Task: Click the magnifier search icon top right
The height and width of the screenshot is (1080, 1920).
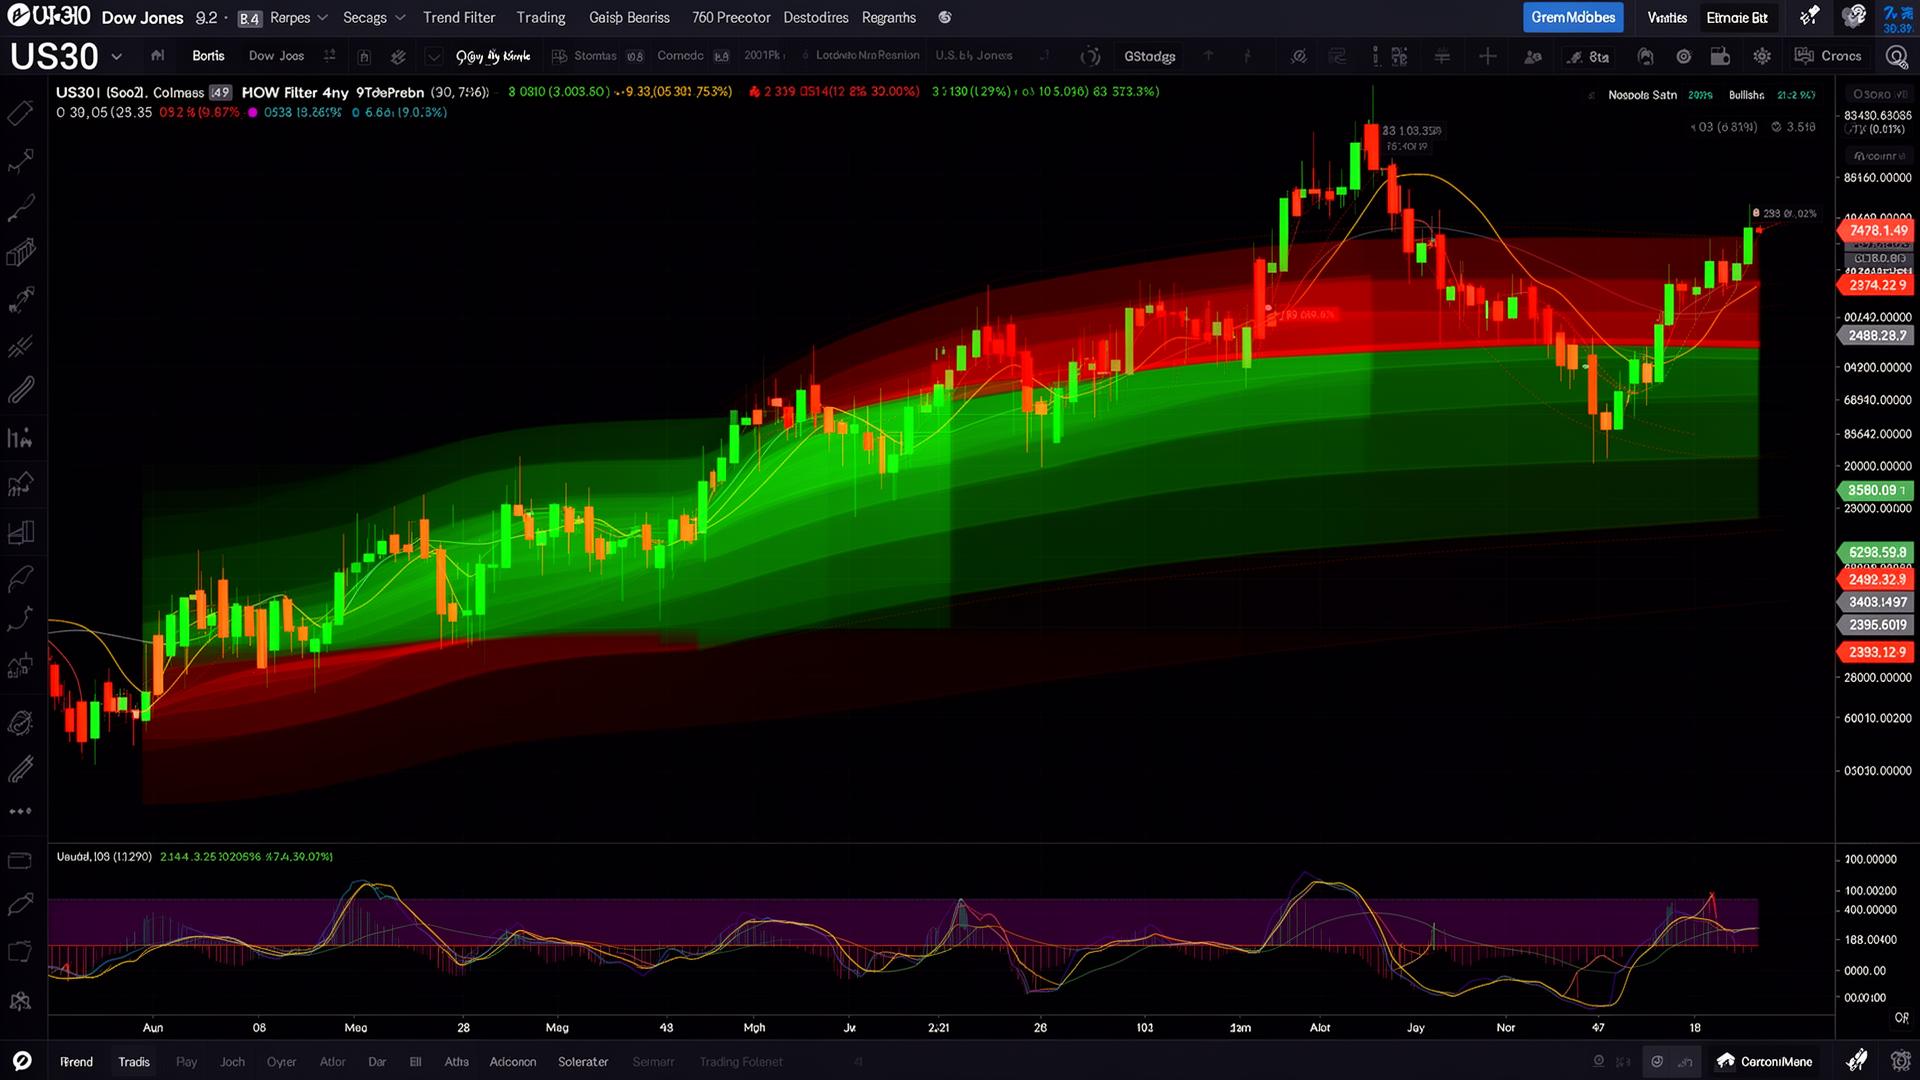Action: click(1896, 57)
